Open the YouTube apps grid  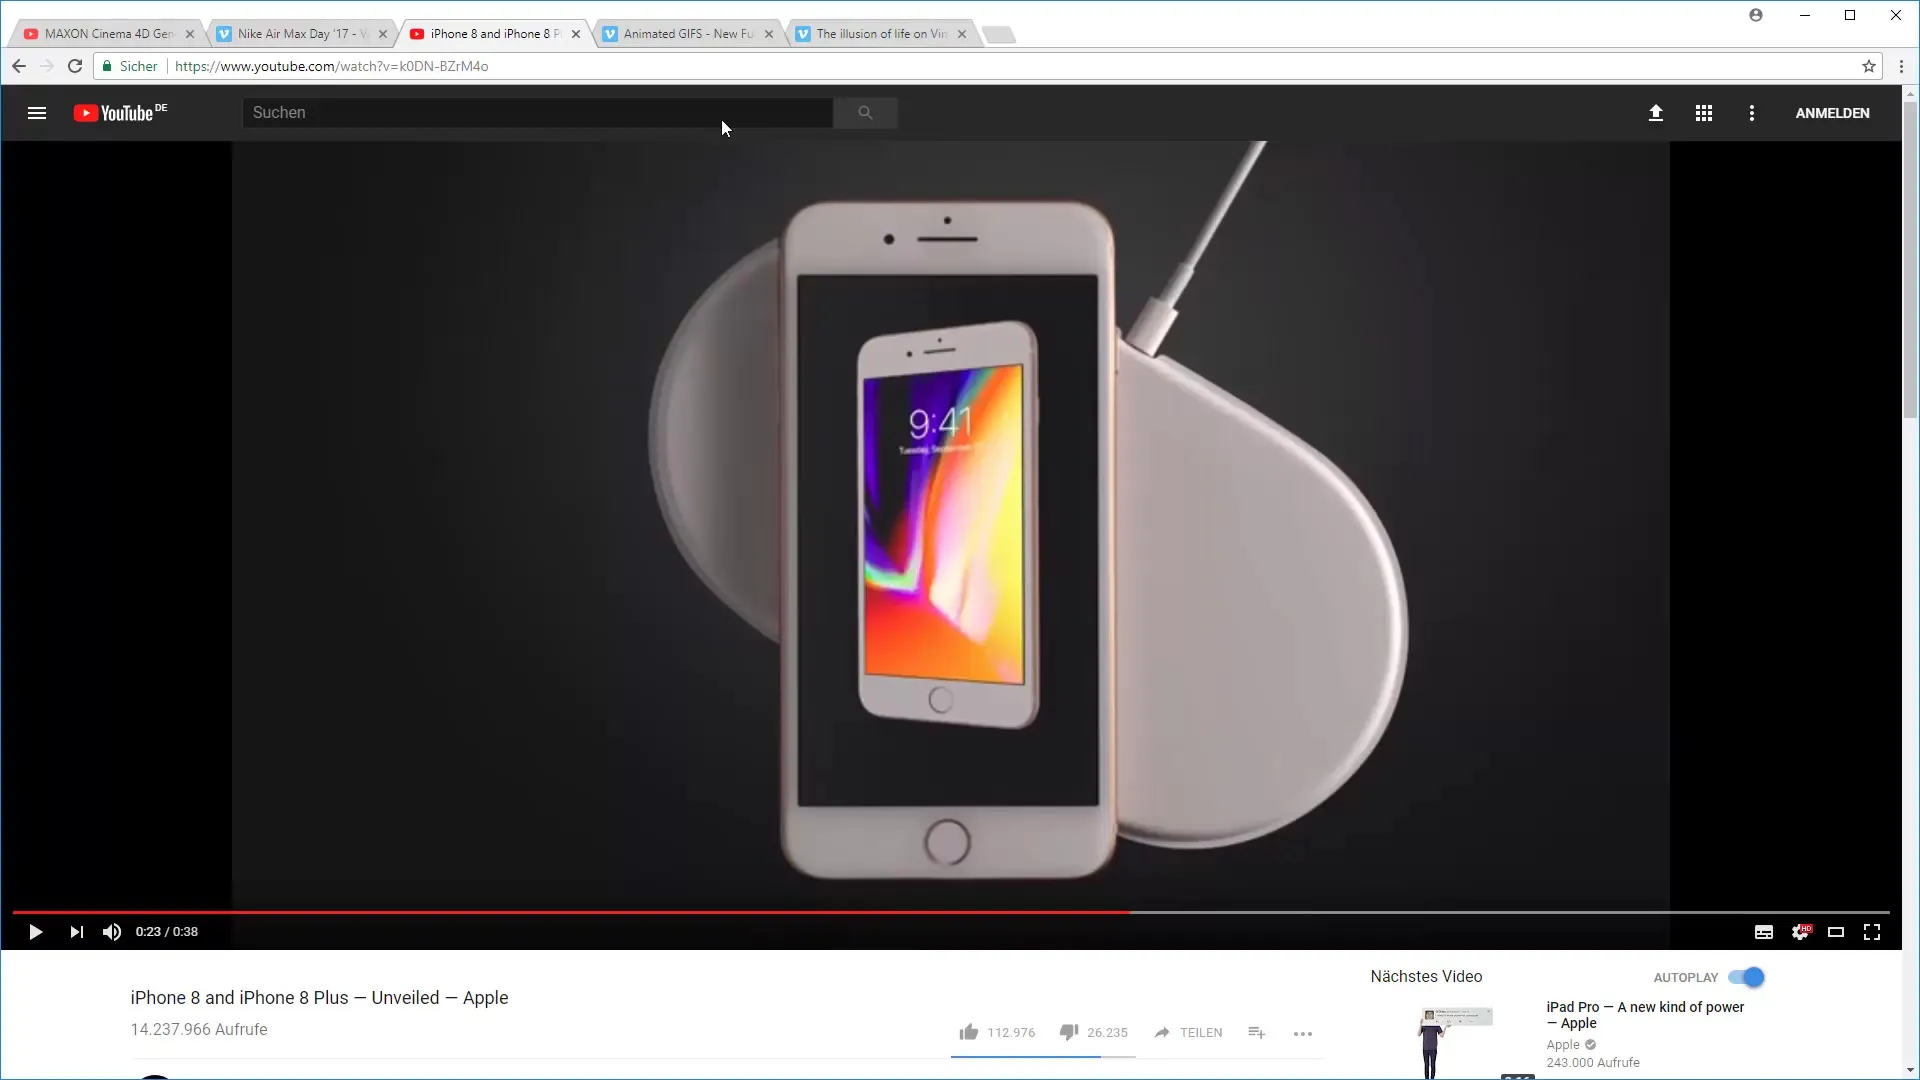1704,113
